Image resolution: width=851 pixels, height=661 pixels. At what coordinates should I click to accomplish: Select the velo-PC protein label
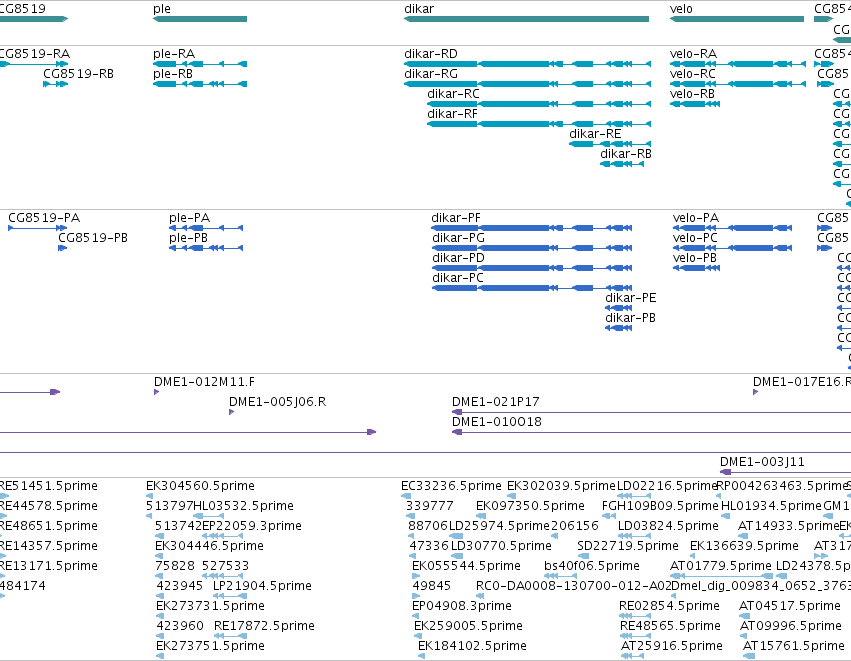tap(695, 238)
